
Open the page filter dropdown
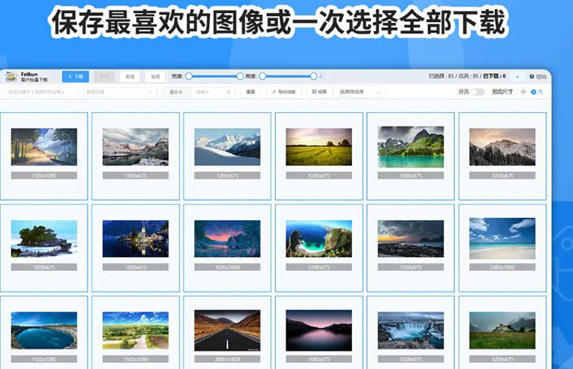click(119, 92)
